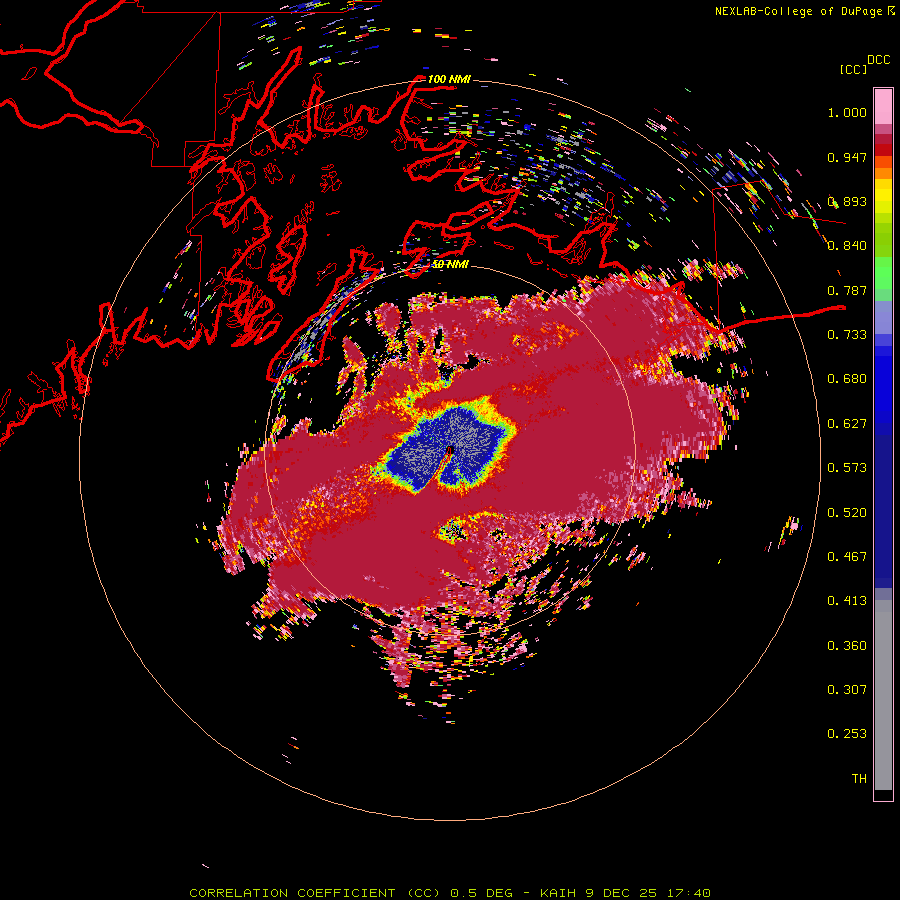Click the 0.893 color scale value
This screenshot has width=900, height=900.
click(847, 201)
